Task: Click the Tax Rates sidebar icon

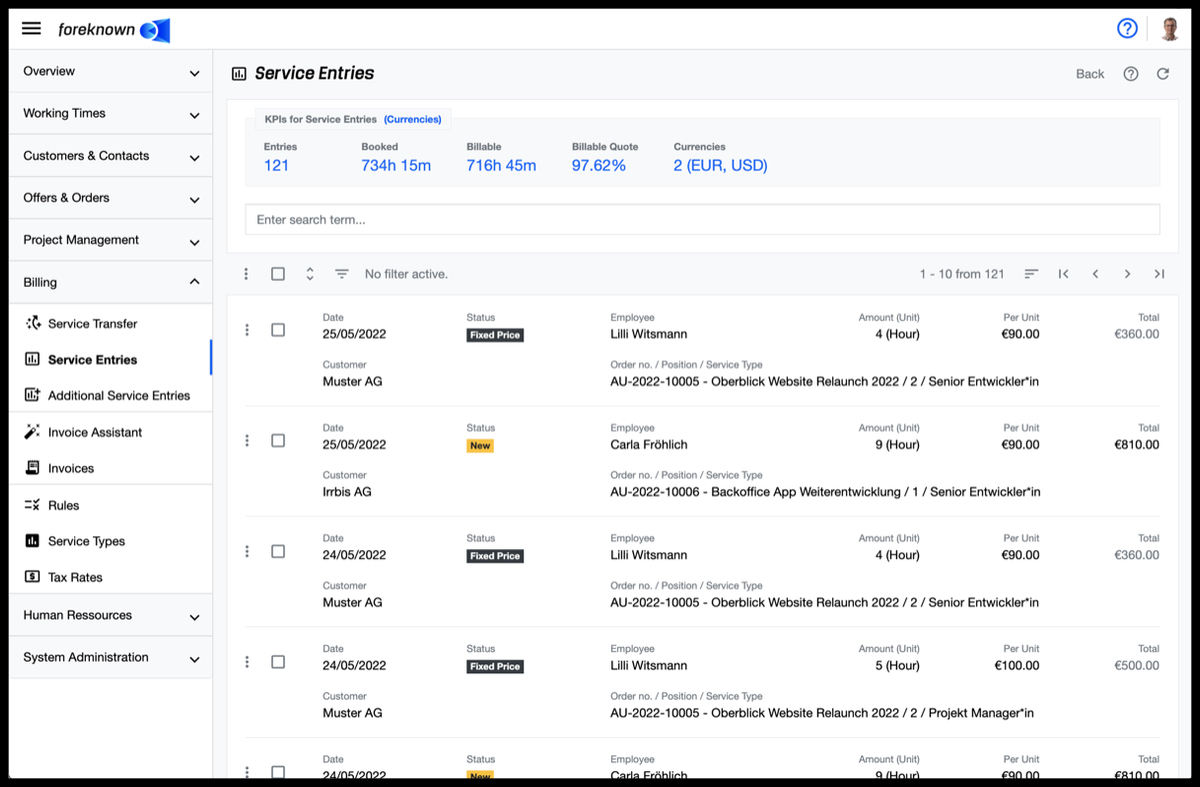Action: tap(32, 577)
